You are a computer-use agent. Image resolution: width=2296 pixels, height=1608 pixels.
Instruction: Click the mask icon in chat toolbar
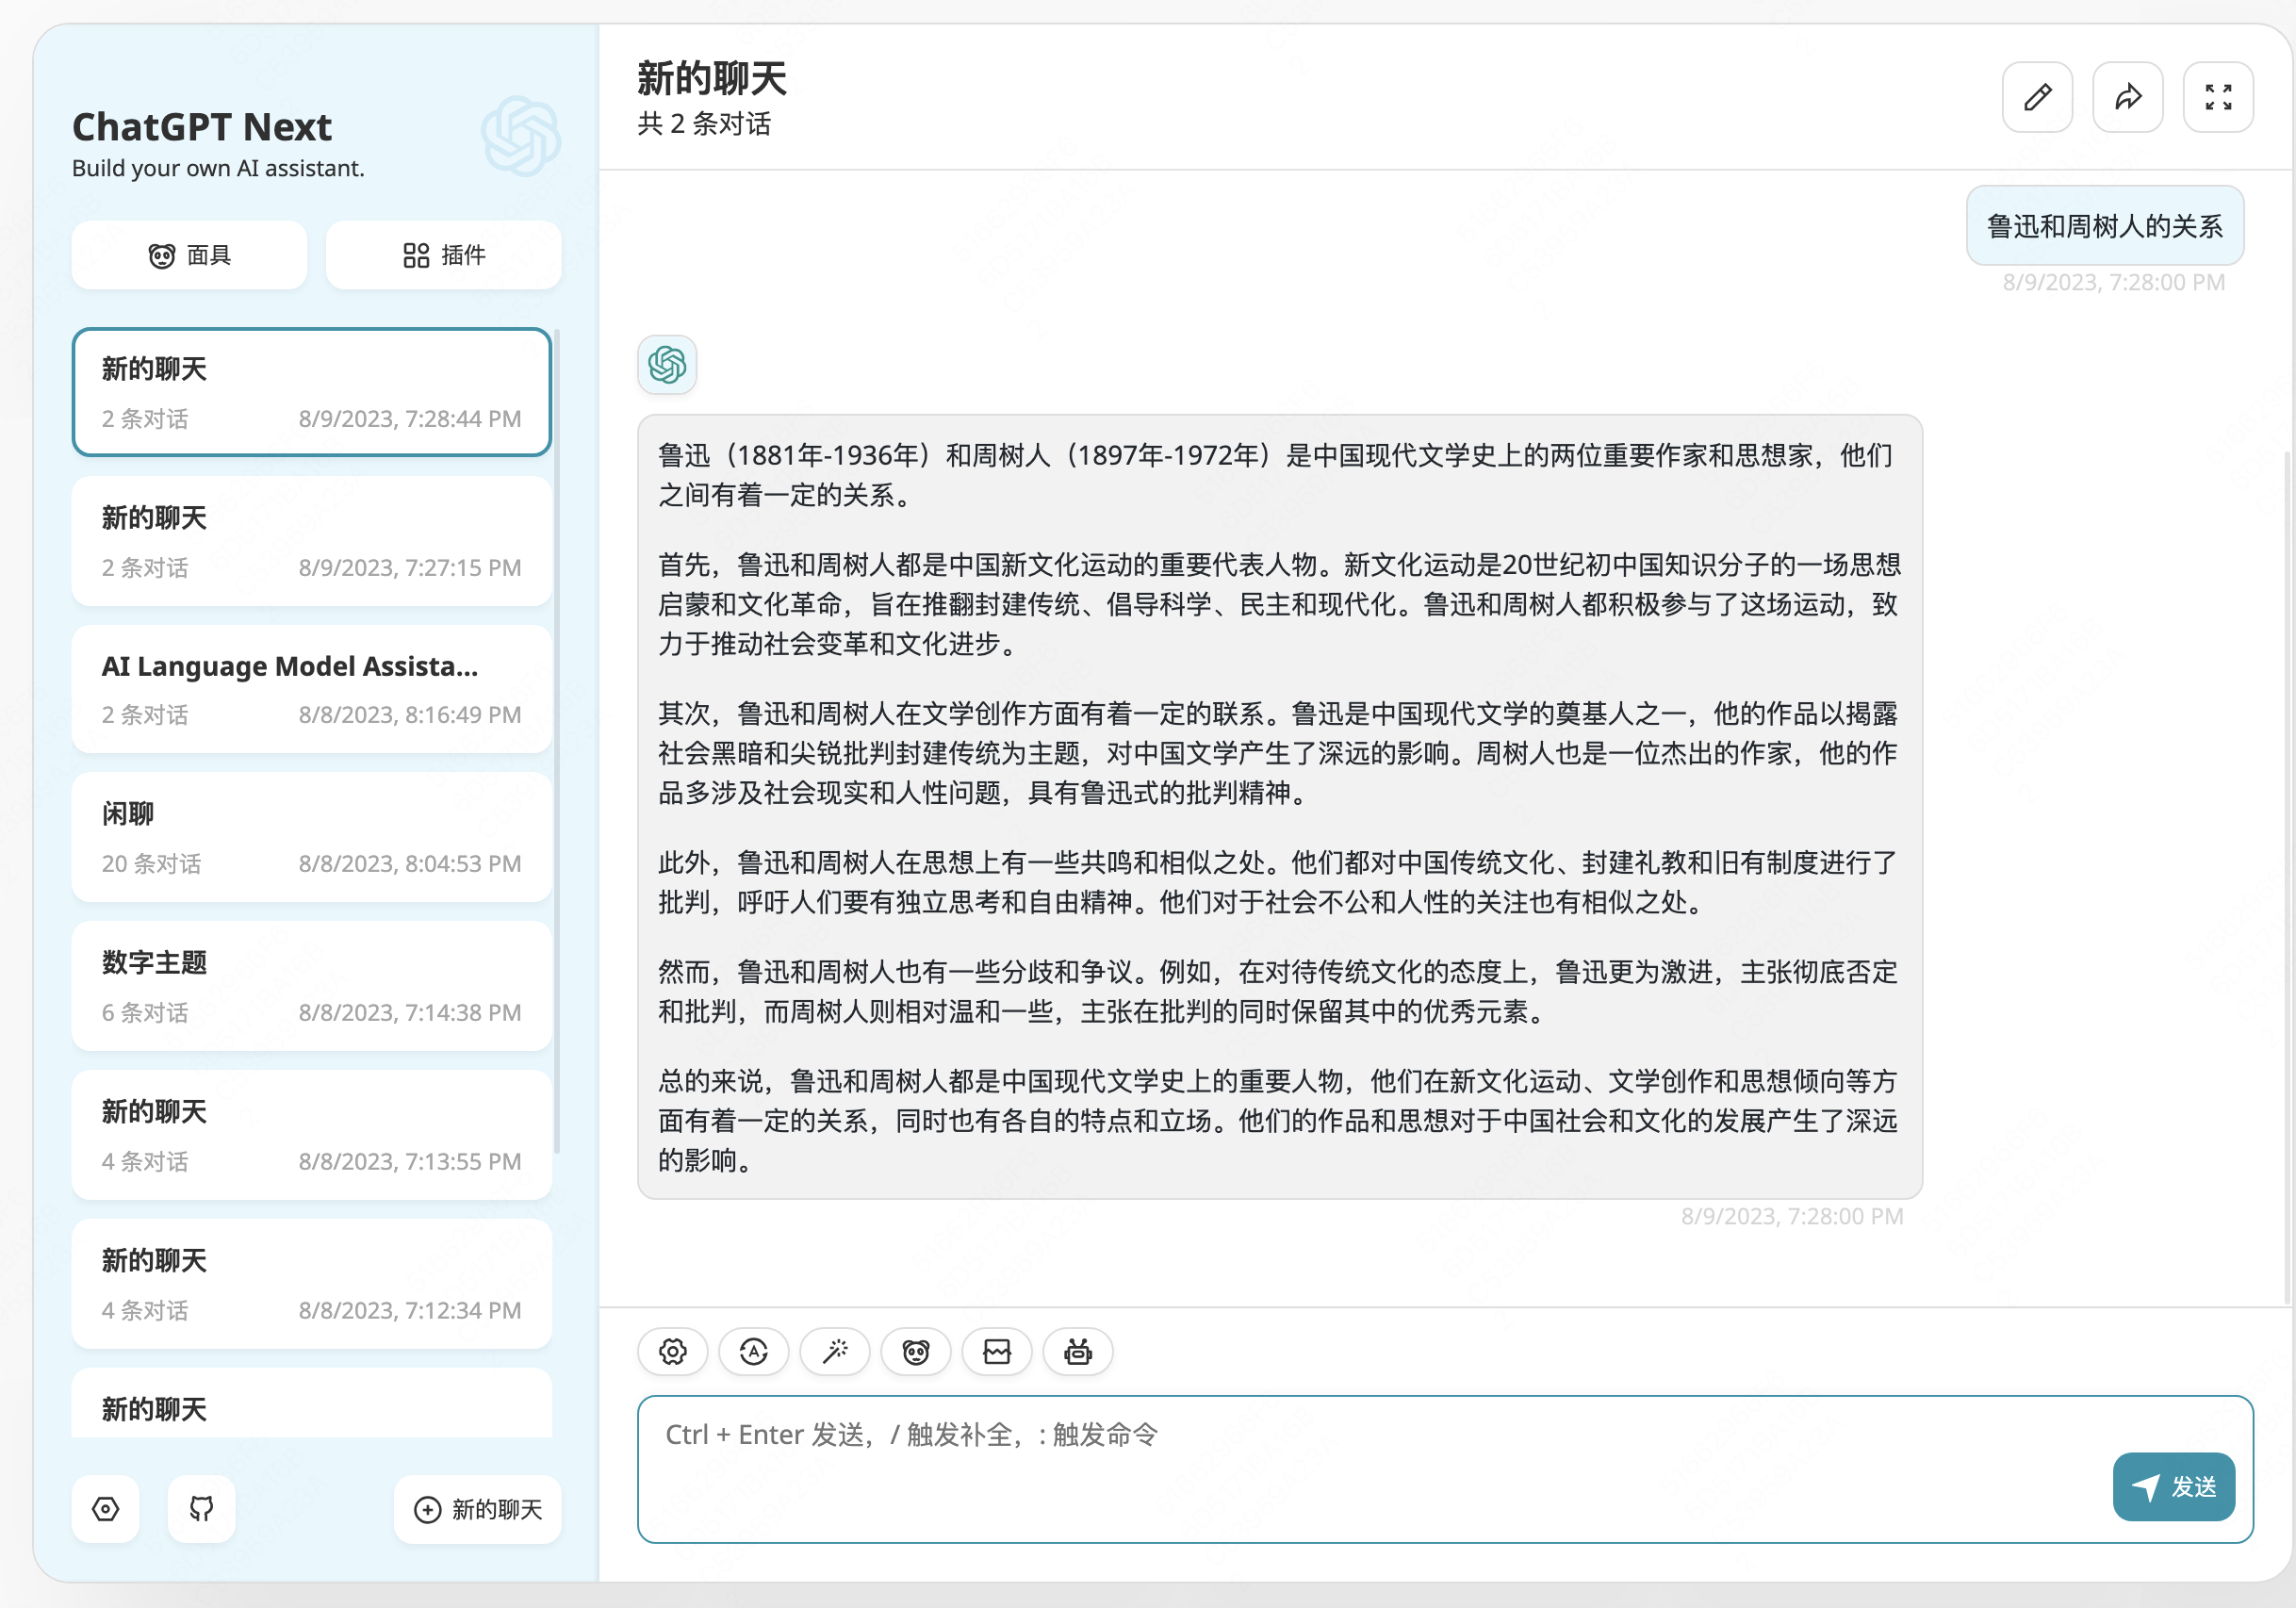(x=916, y=1352)
